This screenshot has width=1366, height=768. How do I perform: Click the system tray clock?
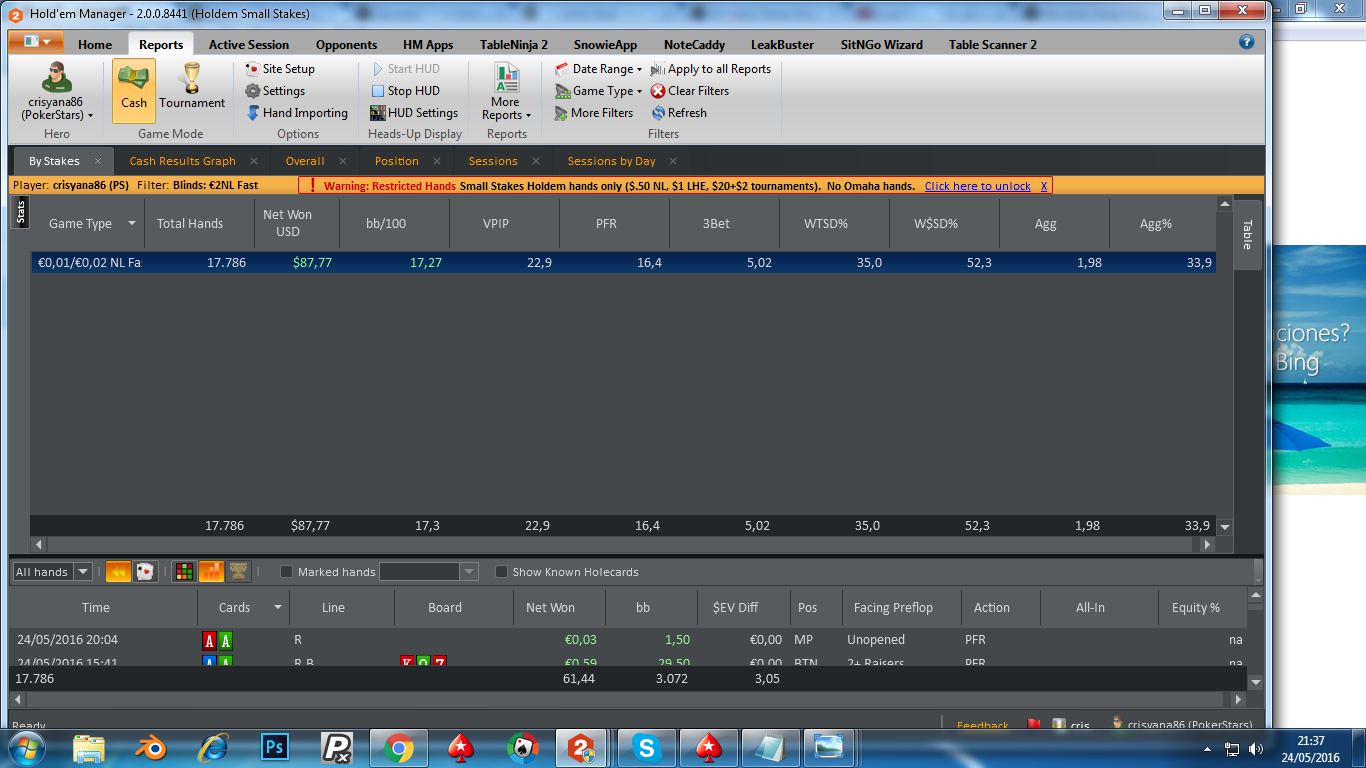click(1311, 748)
